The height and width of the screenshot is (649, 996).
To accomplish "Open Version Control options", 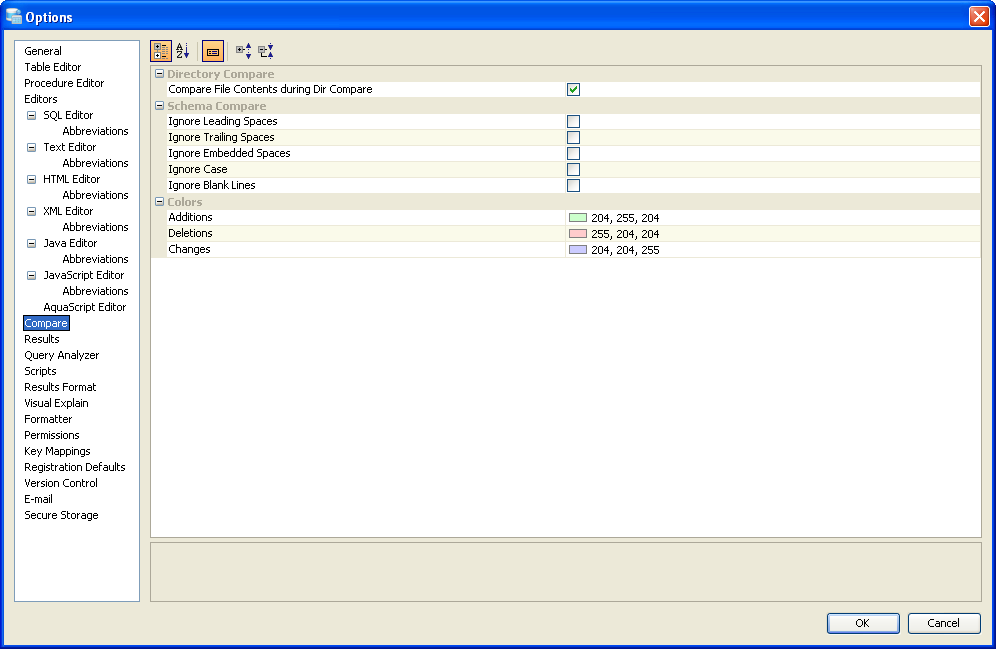I will click(60, 483).
